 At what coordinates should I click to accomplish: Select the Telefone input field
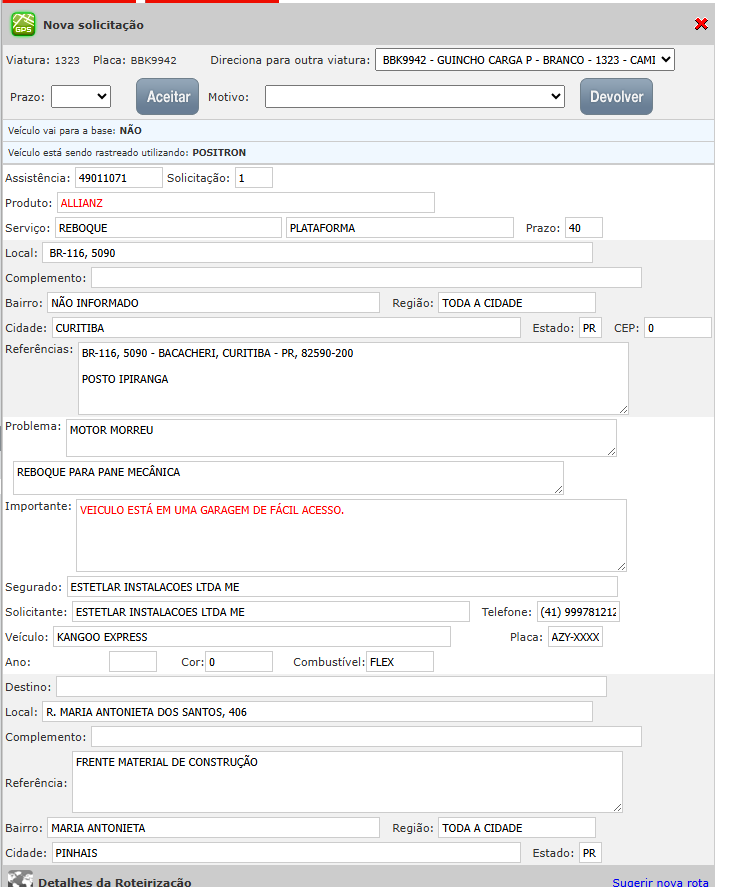578,611
